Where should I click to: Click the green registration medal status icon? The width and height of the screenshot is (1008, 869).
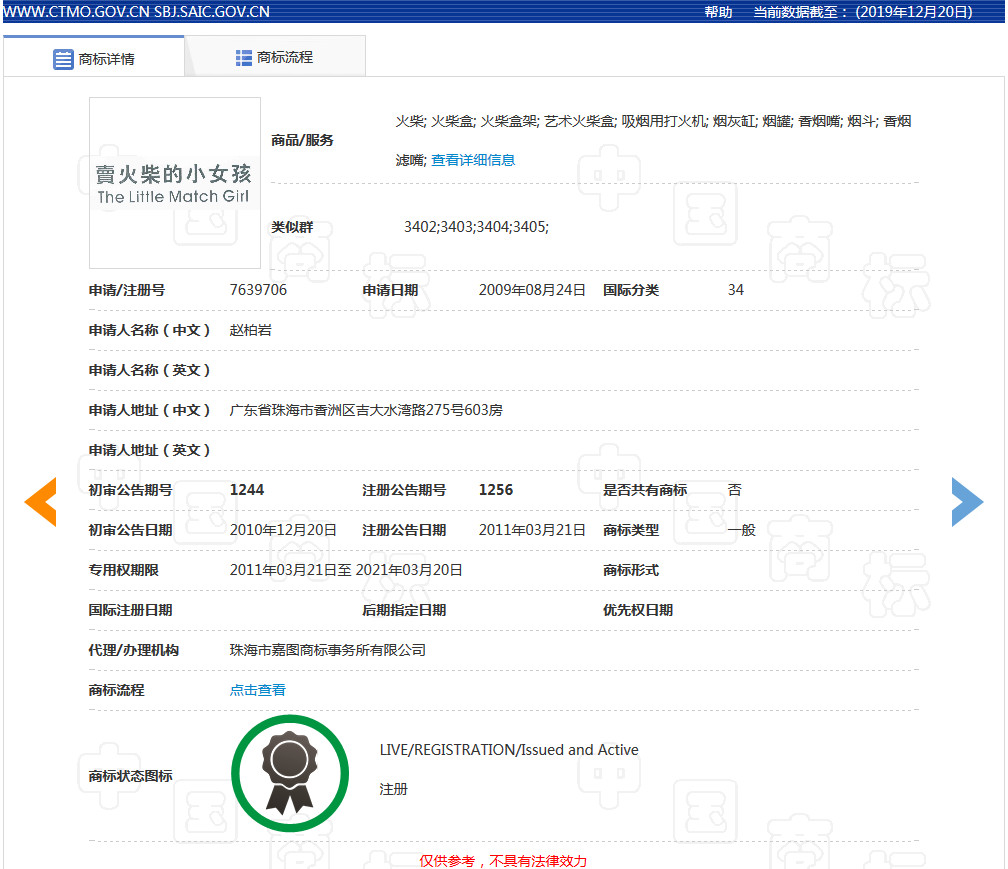[x=290, y=773]
